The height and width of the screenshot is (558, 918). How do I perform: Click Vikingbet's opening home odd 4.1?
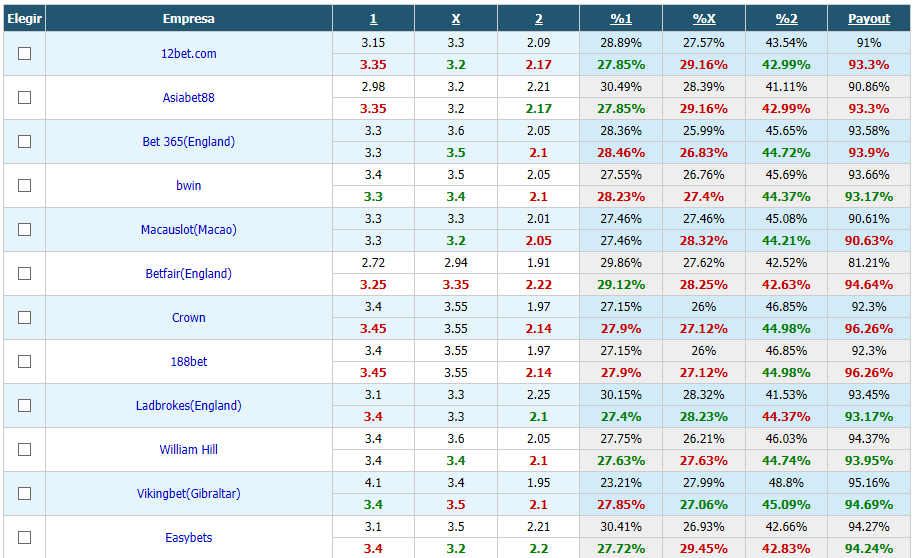point(374,482)
